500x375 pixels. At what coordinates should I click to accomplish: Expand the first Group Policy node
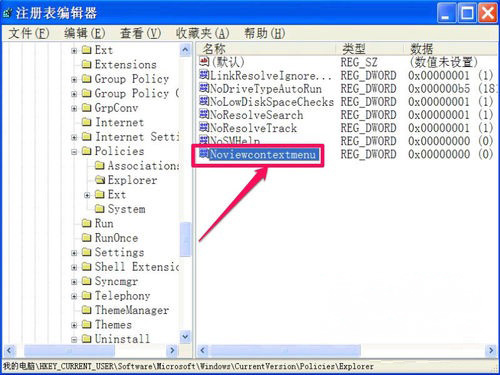pos(74,79)
